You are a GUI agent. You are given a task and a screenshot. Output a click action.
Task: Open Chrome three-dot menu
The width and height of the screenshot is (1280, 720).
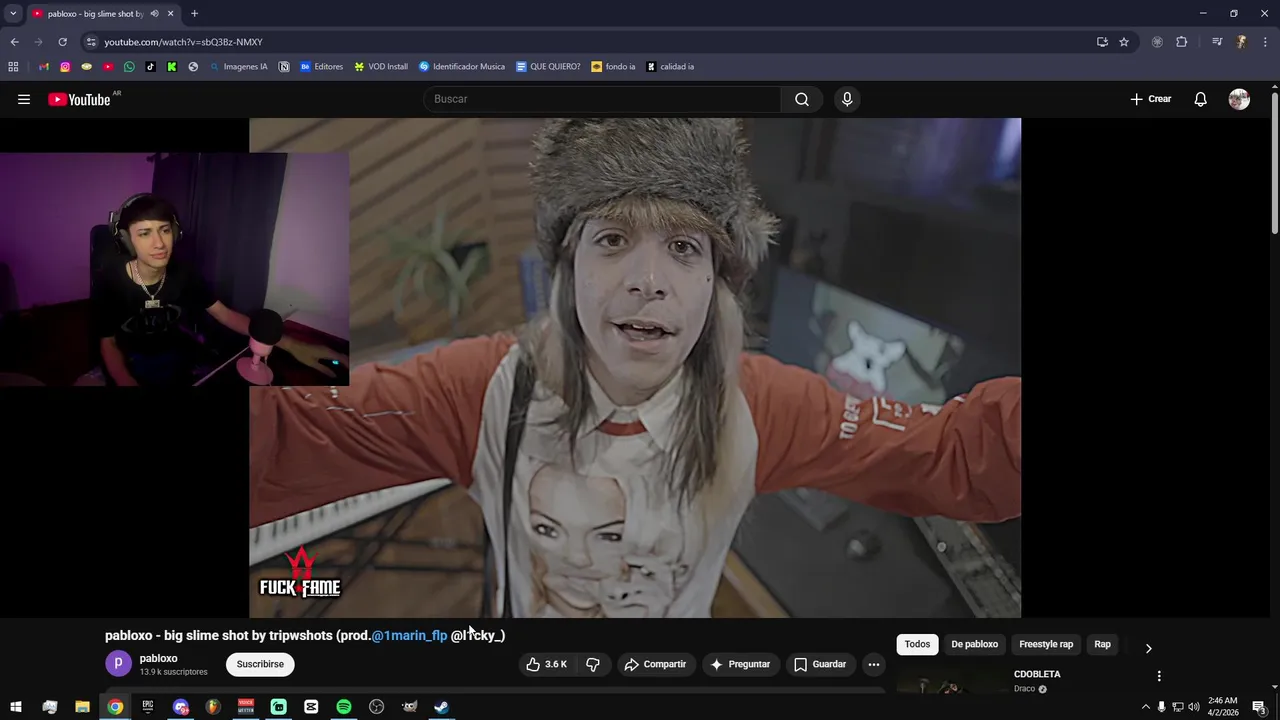coord(1265,42)
